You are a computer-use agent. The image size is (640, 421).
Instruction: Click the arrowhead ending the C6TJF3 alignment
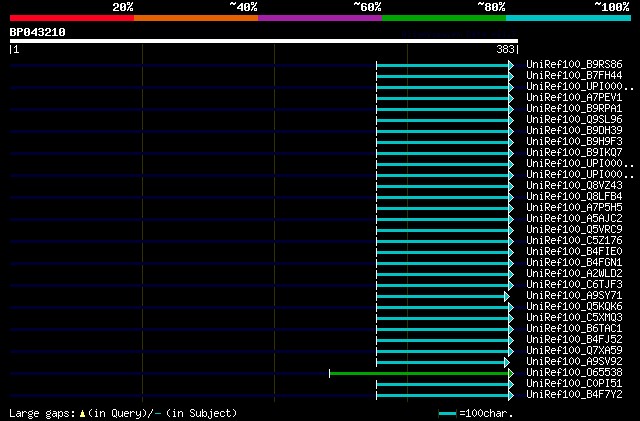pos(511,286)
